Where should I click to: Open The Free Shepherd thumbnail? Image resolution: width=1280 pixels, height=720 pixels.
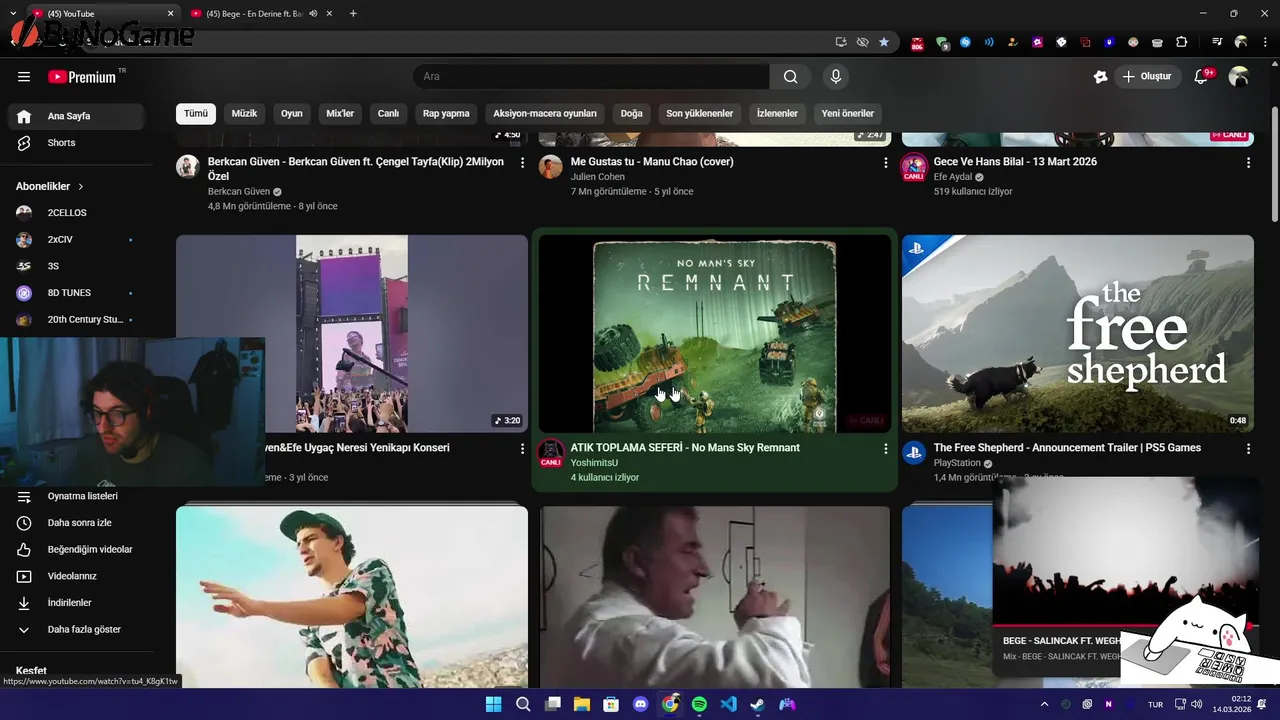(x=1078, y=334)
